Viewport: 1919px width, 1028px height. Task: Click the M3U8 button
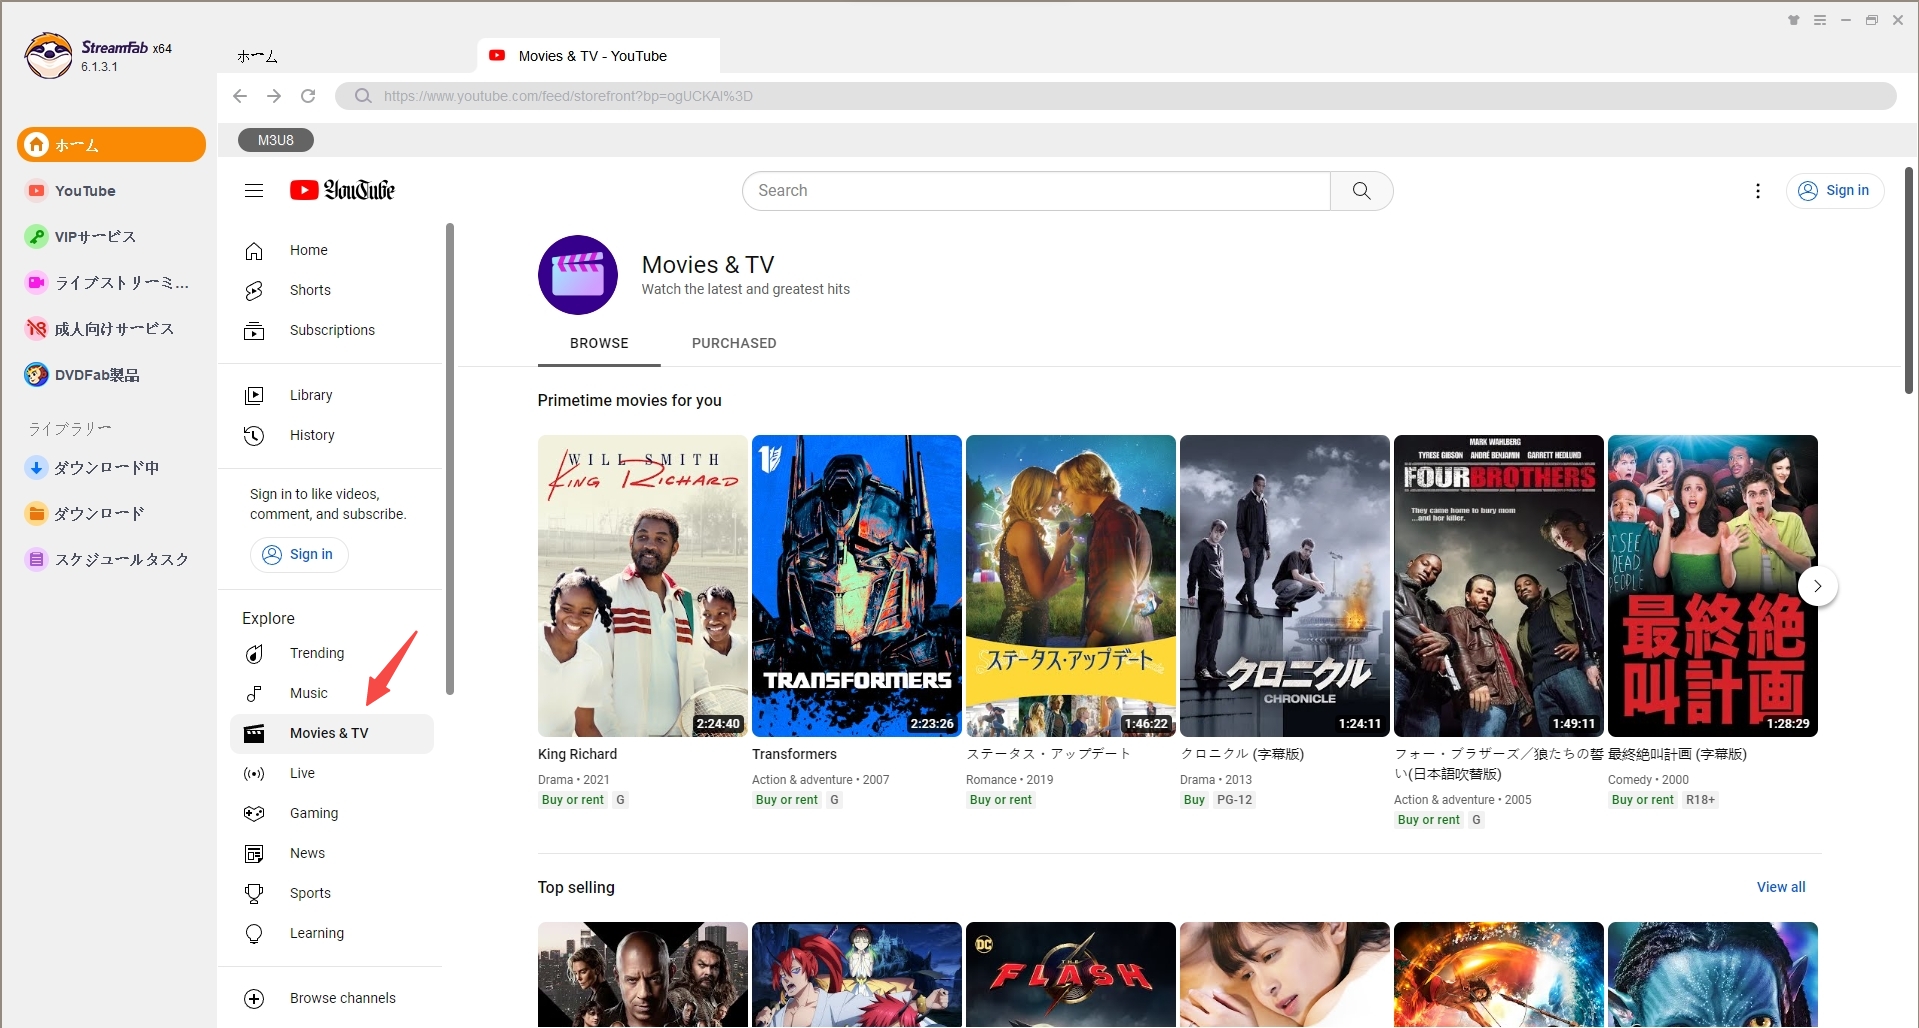pos(276,140)
